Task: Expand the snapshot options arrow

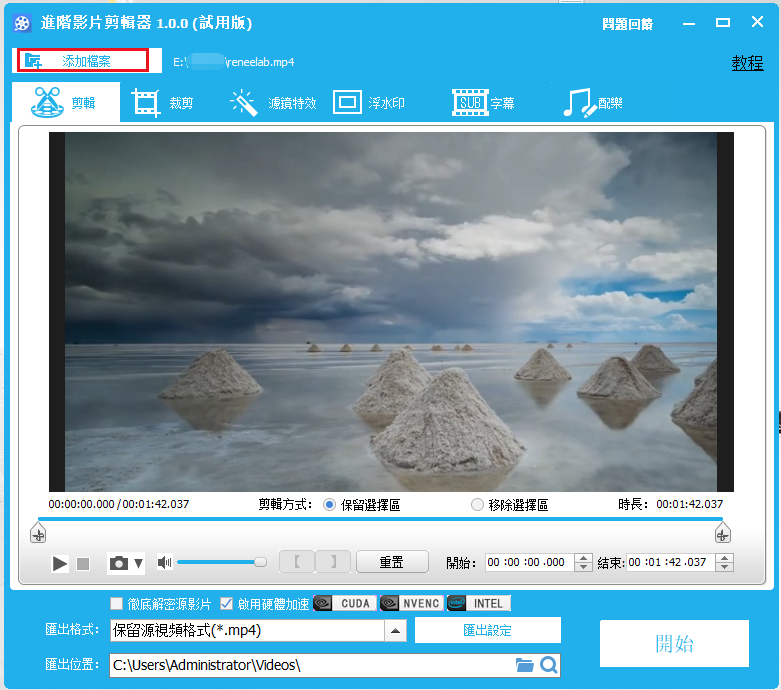Action: pyautogui.click(x=138, y=563)
